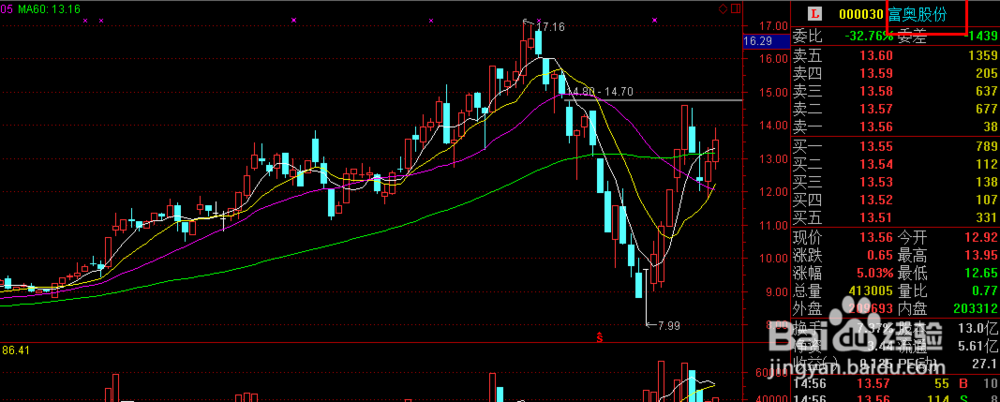The image size is (1000, 402).
Task: Select the 买四 bid row at 13.52
Action: pyautogui.click(x=895, y=200)
